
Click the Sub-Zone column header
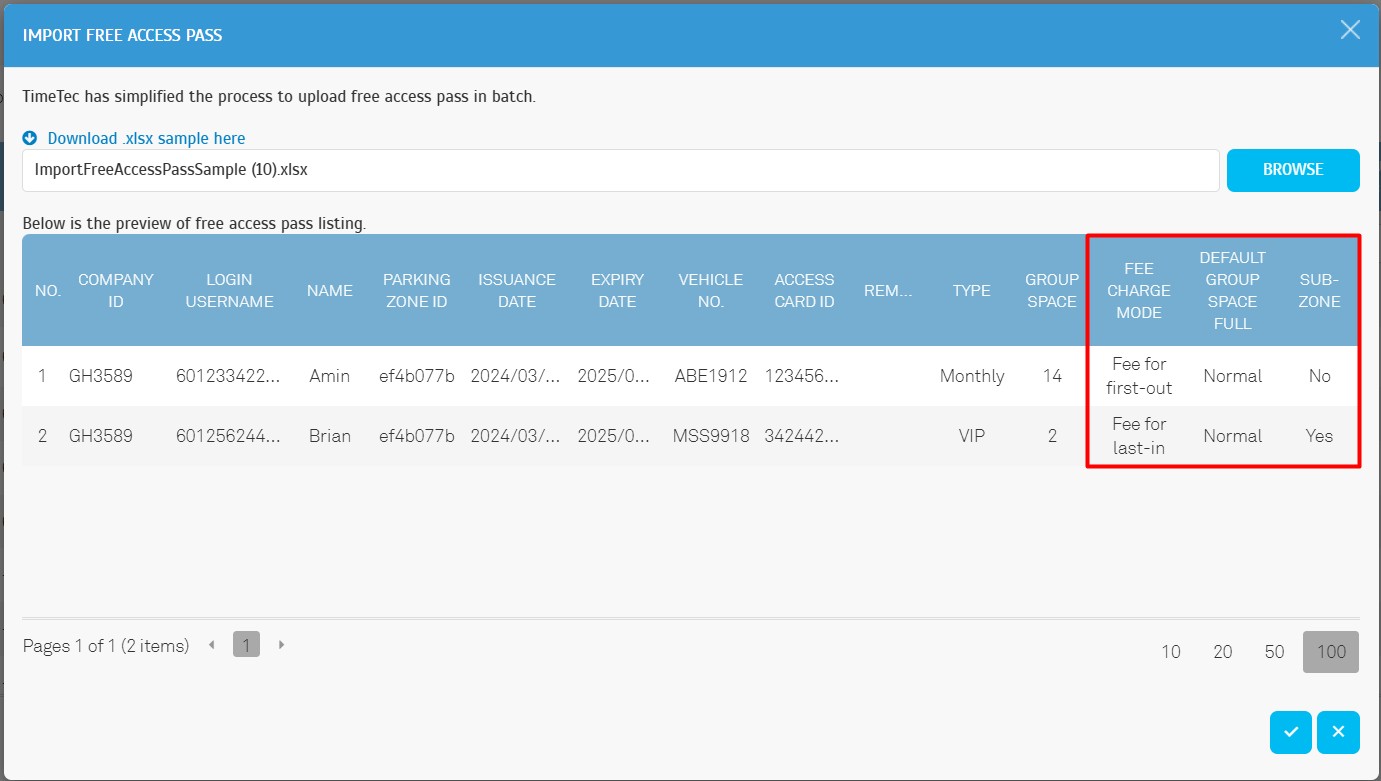click(x=1319, y=290)
